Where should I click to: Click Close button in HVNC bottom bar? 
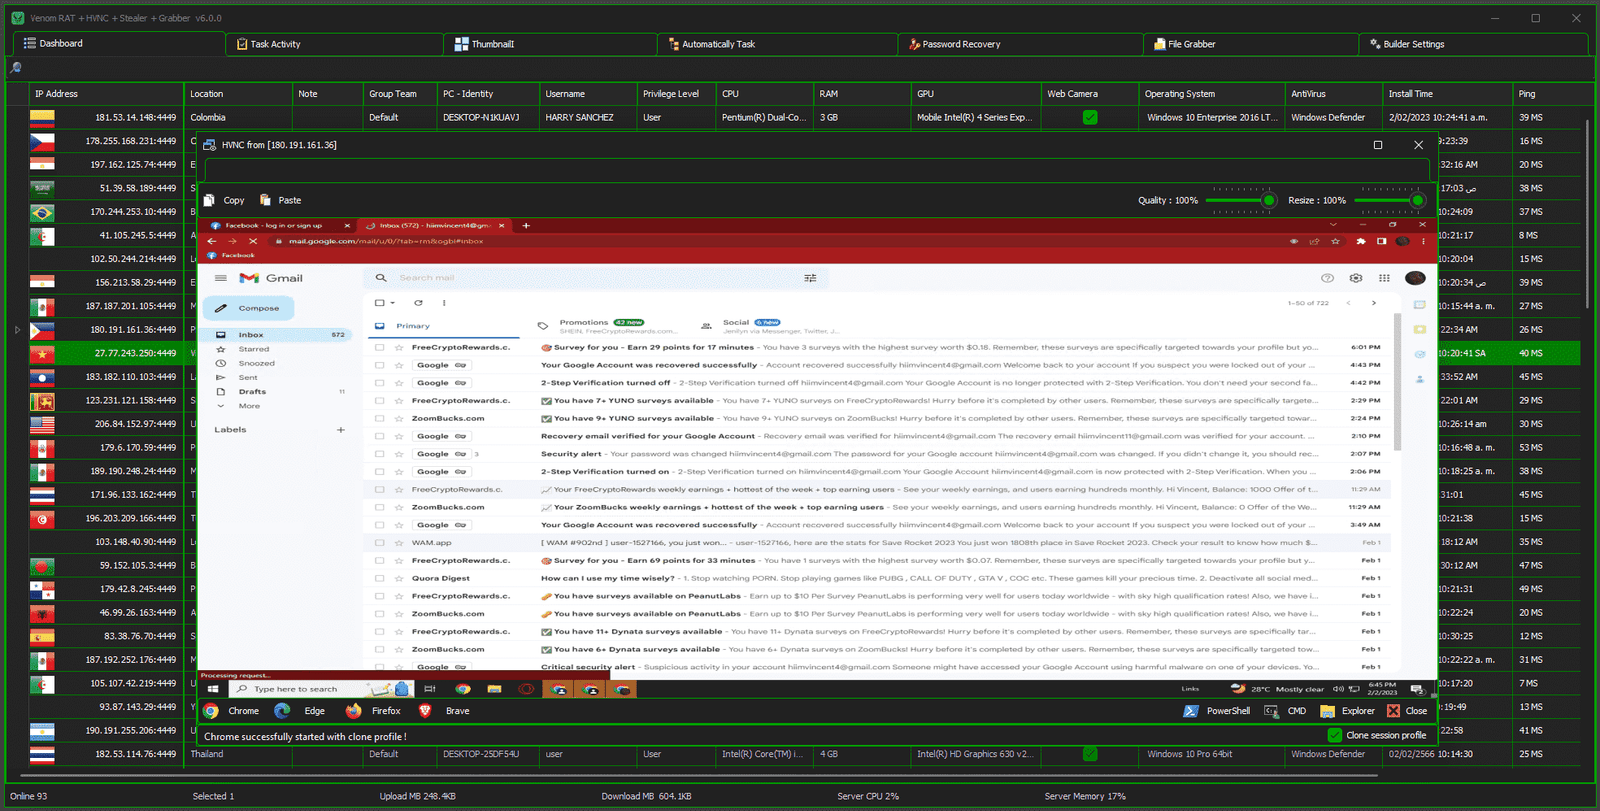coord(1407,711)
